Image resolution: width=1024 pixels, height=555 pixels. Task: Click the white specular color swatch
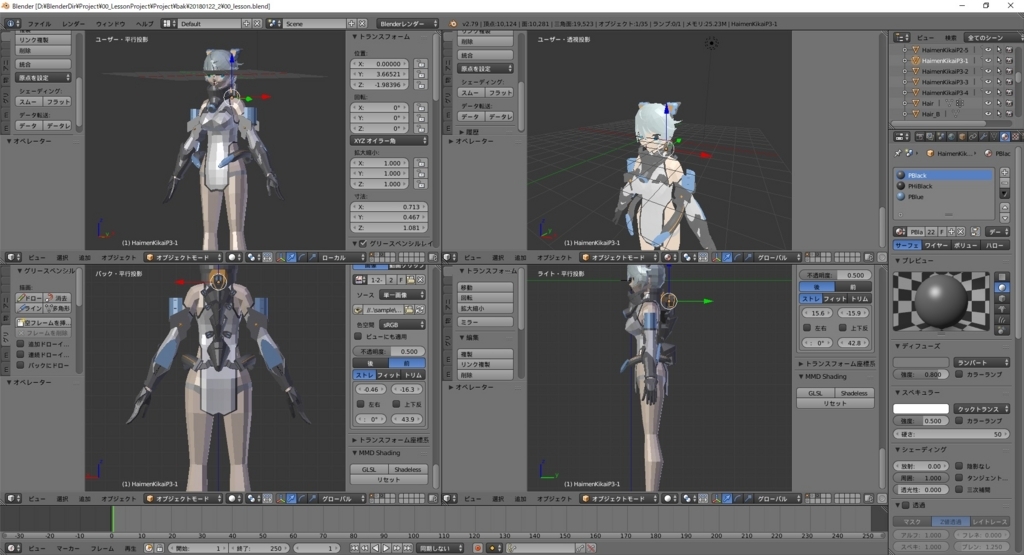coord(921,409)
